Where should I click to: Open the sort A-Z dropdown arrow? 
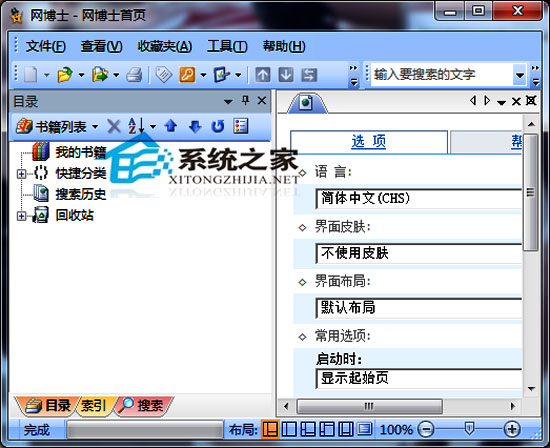coord(153,126)
